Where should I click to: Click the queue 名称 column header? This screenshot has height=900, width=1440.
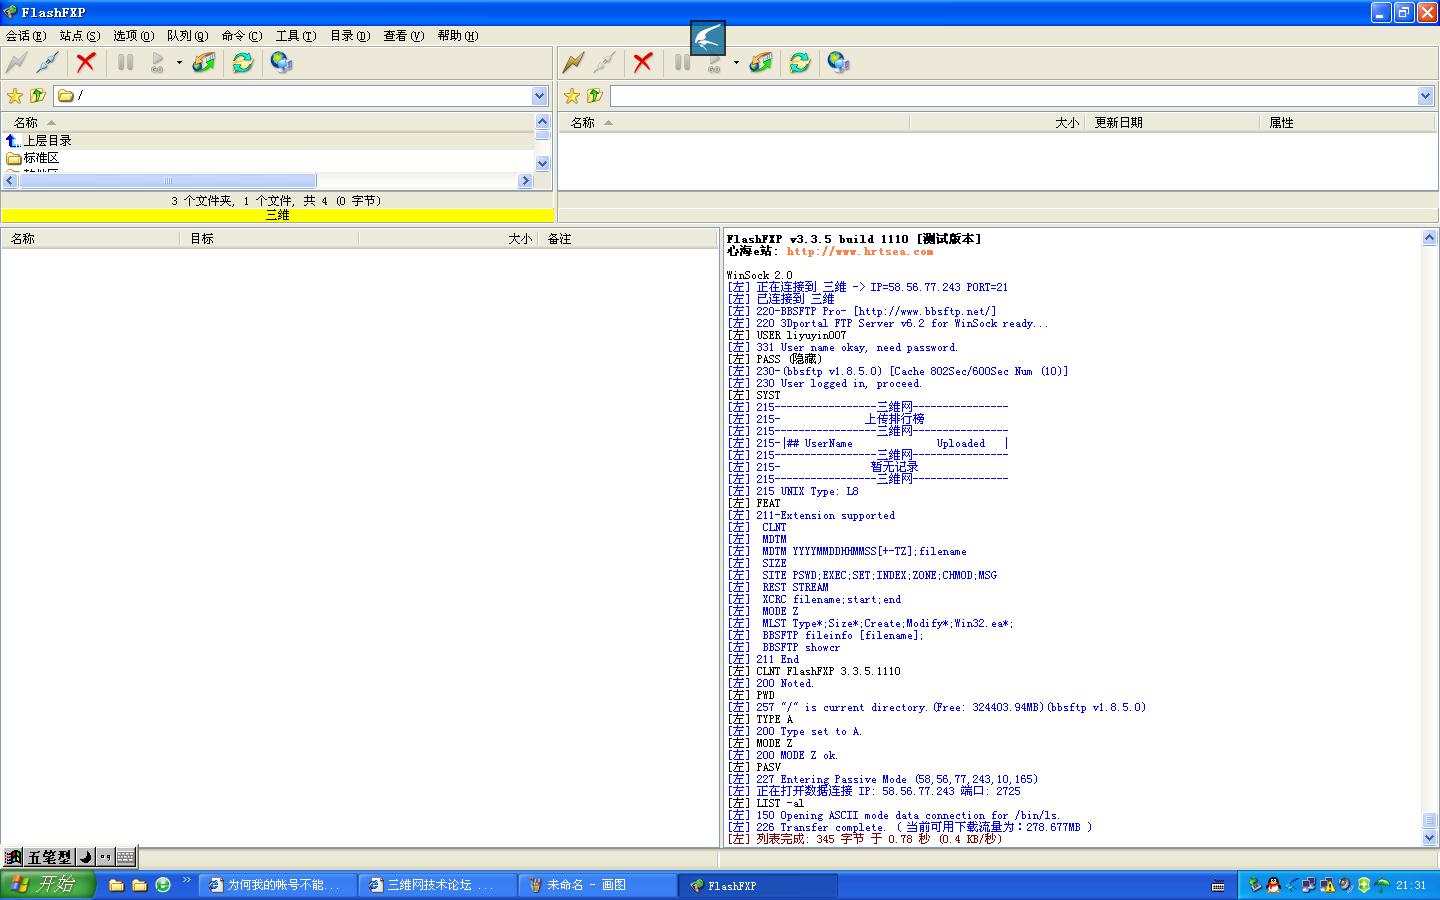[91, 239]
